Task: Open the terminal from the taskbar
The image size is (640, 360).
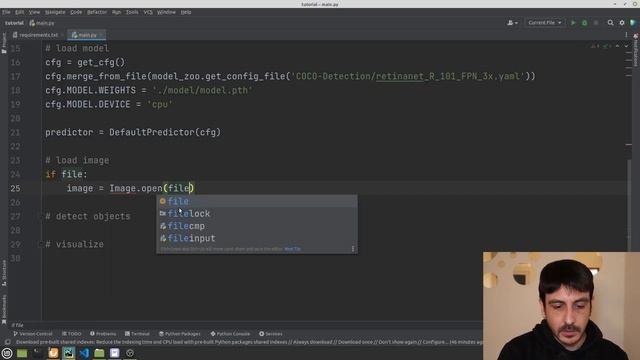Action: (x=38, y=353)
